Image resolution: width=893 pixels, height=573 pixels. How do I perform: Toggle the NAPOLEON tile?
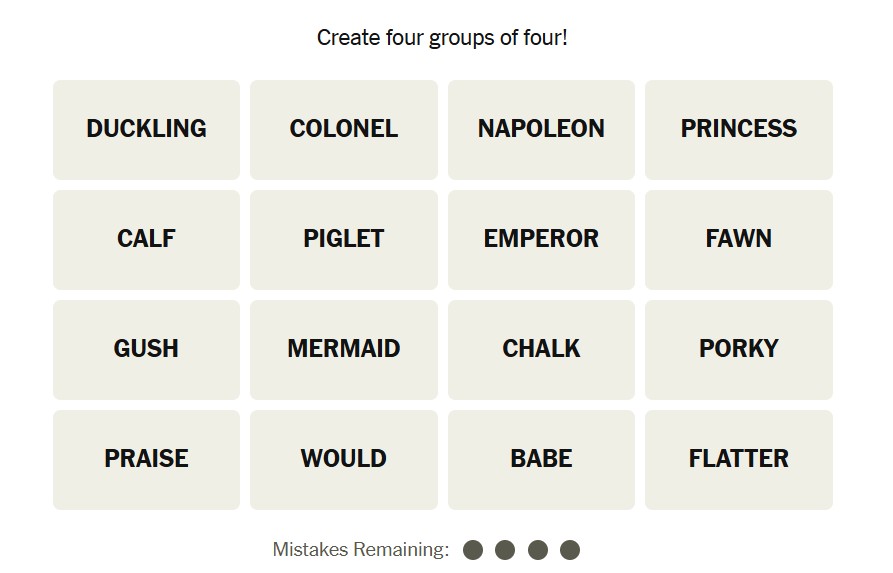point(541,129)
